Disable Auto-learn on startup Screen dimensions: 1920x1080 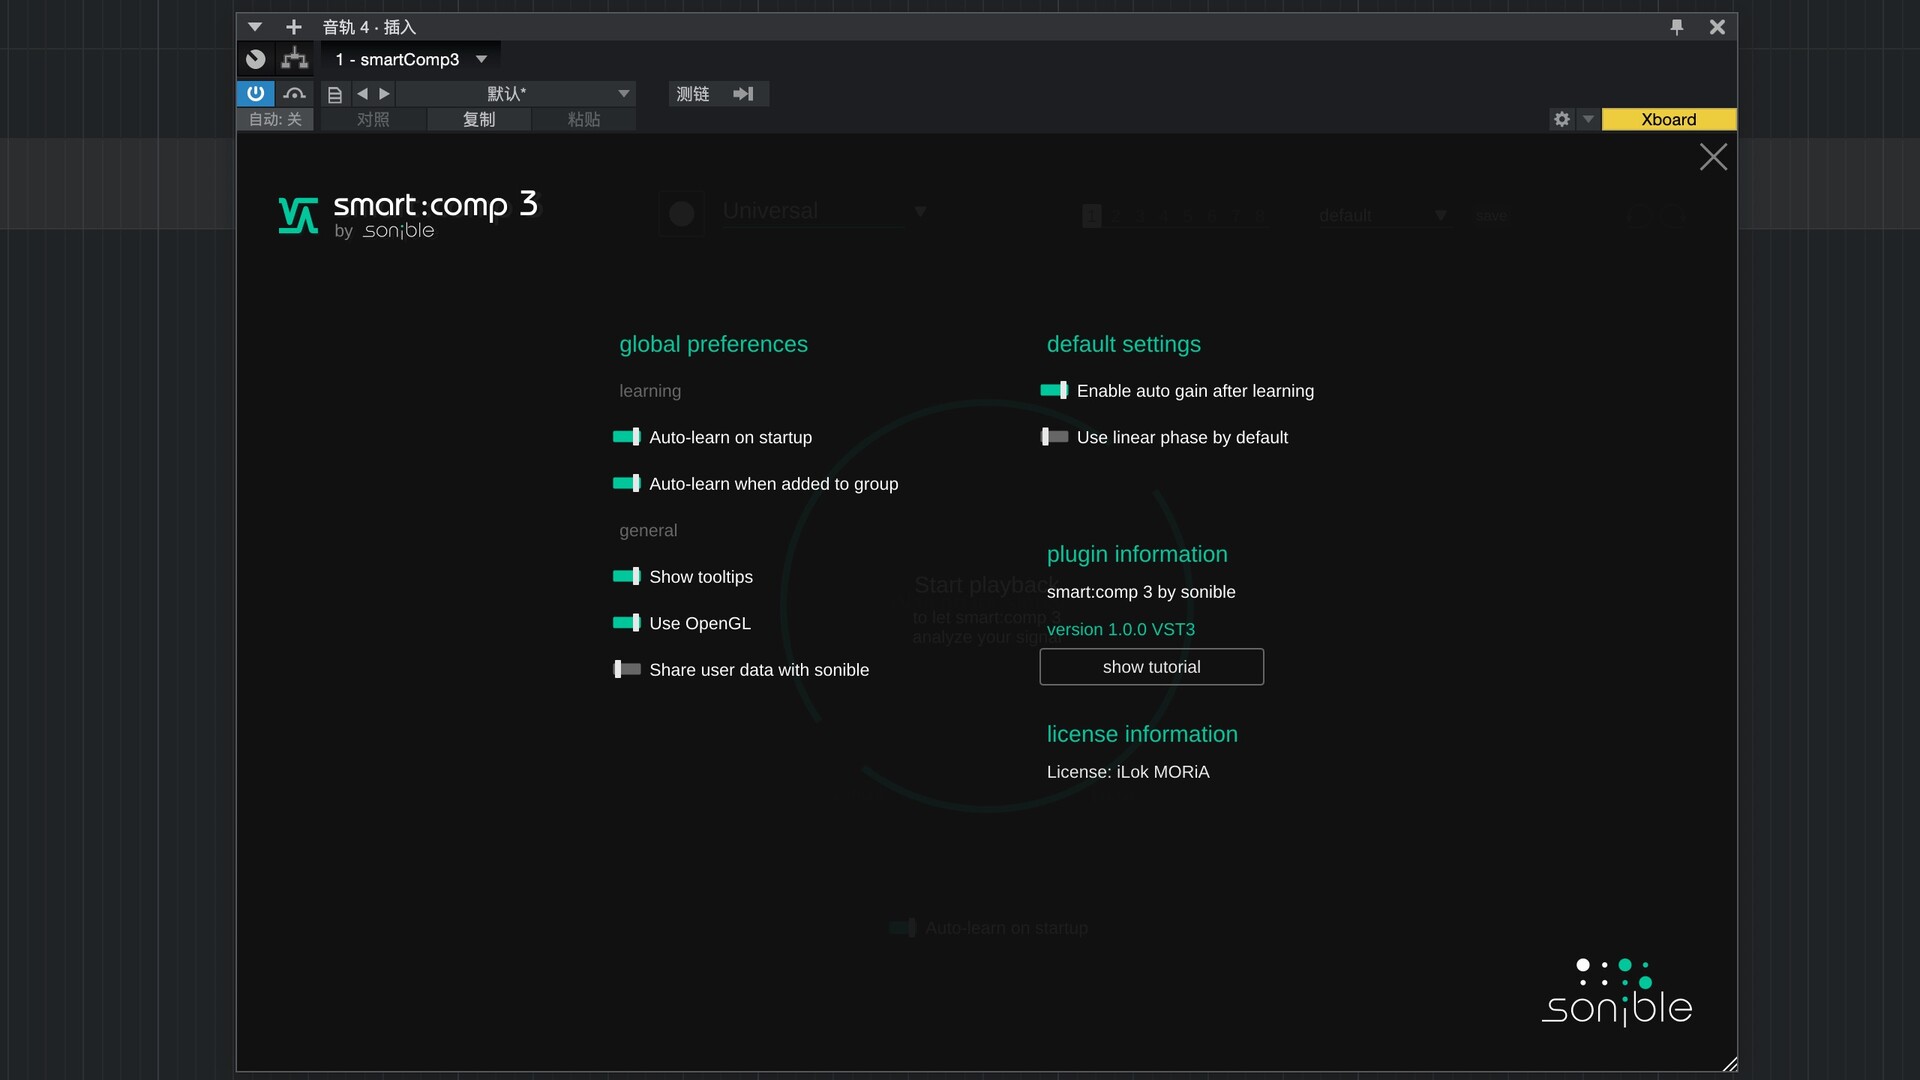pos(628,437)
